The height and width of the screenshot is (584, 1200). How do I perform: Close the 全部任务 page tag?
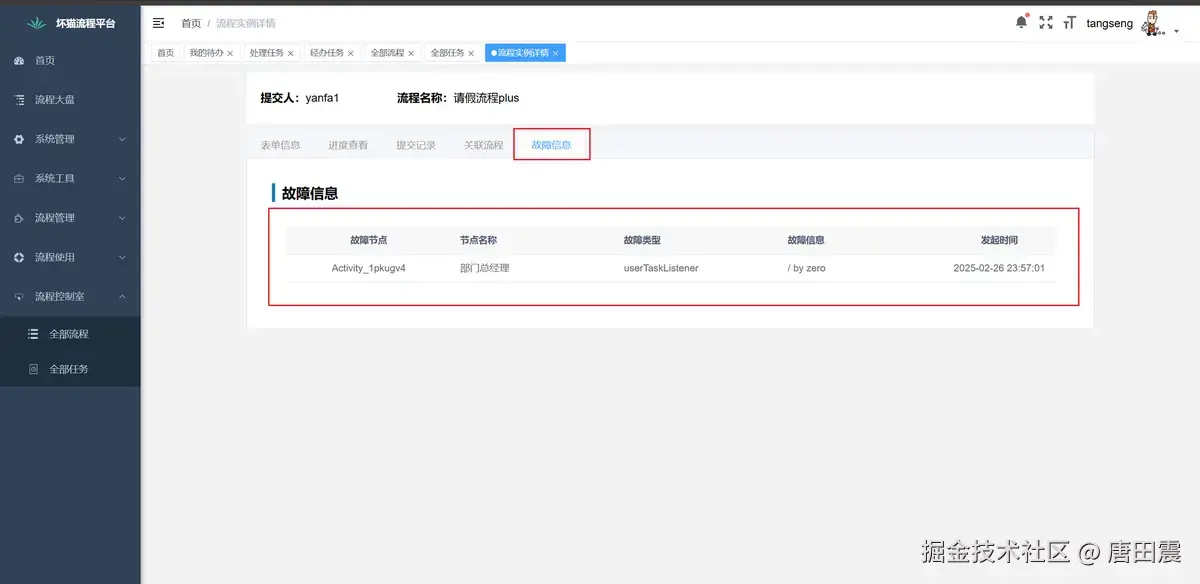[470, 53]
